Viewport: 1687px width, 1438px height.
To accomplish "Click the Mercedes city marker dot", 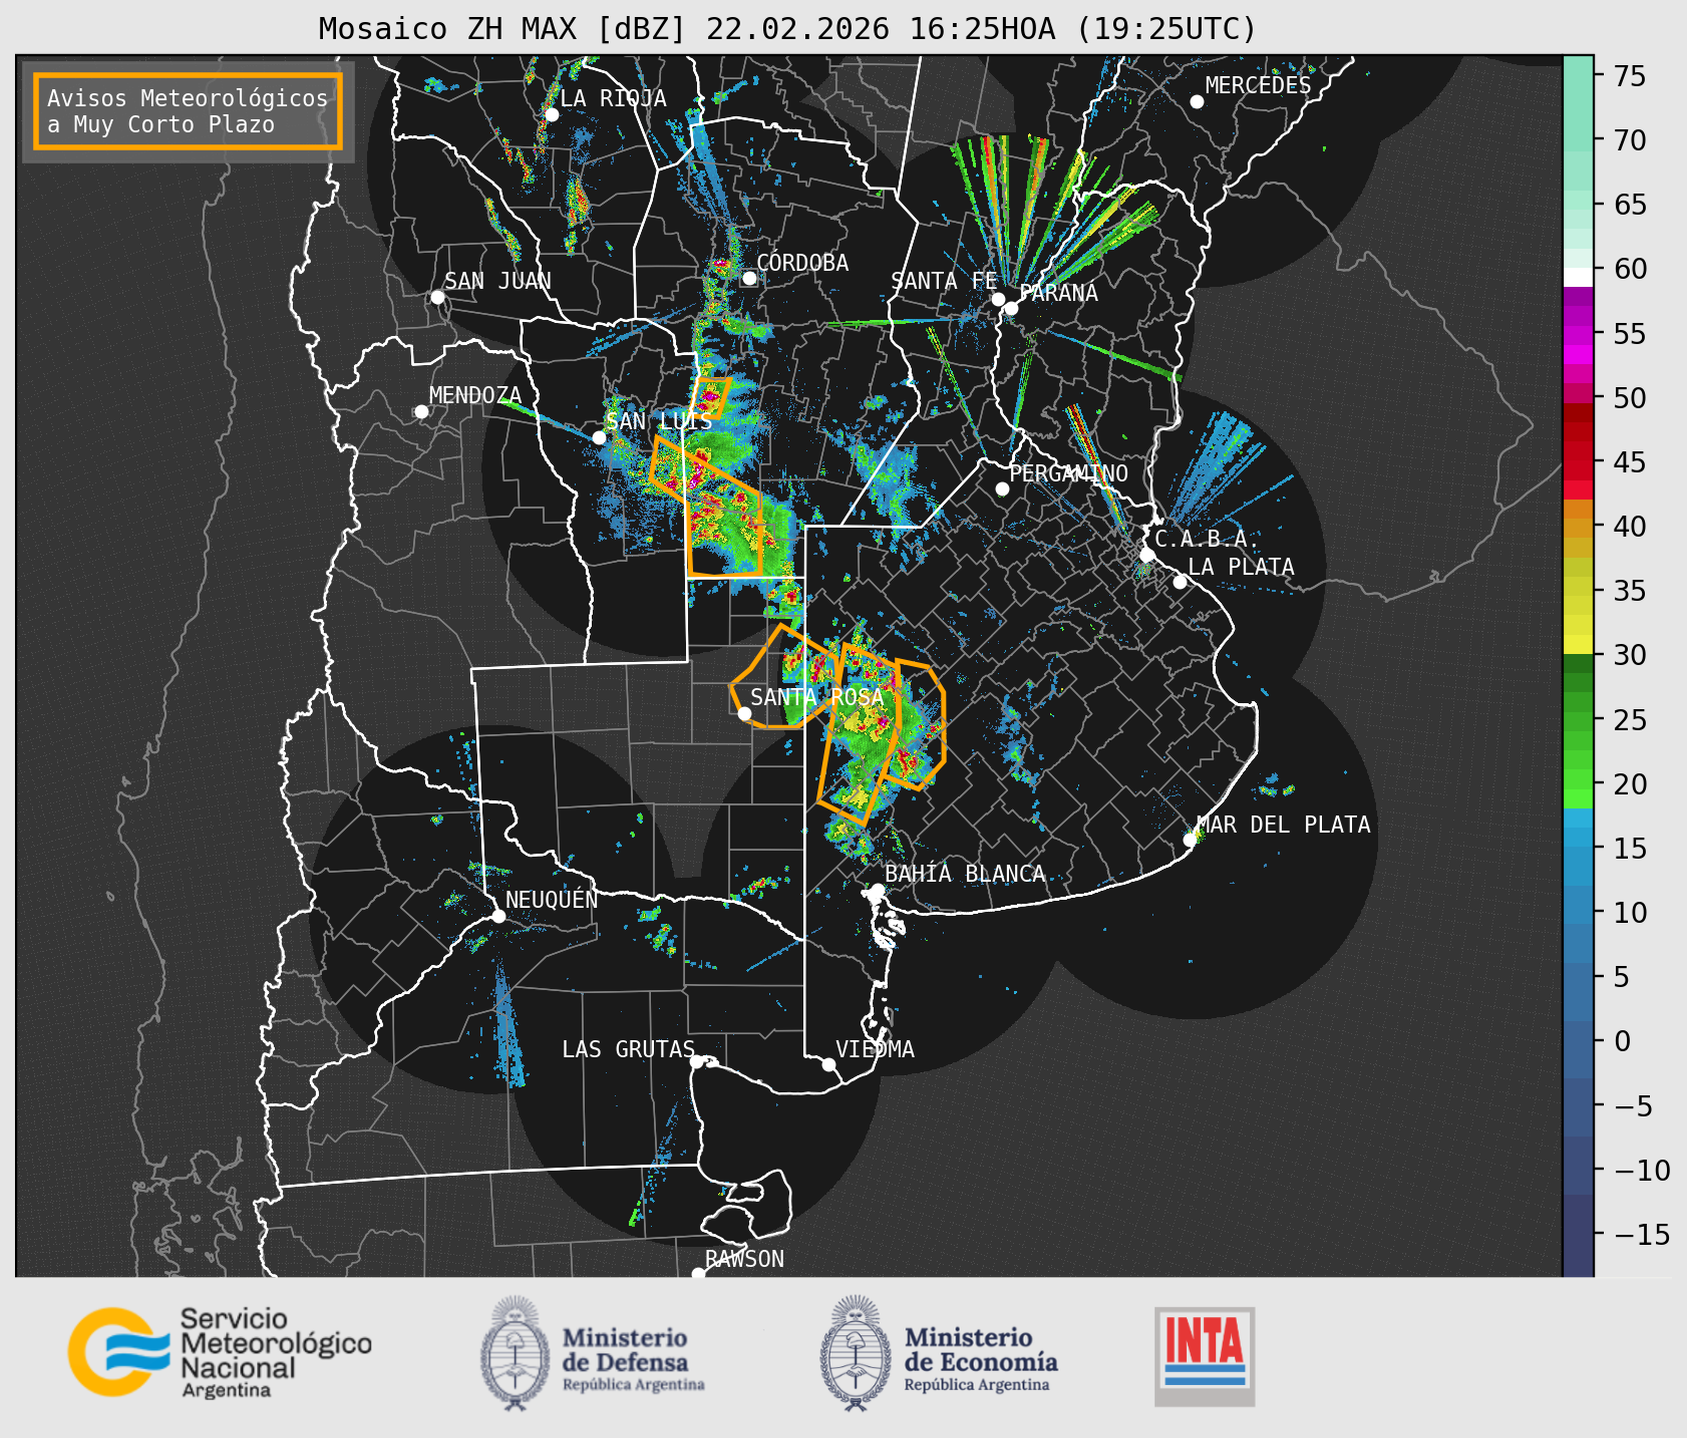I will tap(1196, 102).
